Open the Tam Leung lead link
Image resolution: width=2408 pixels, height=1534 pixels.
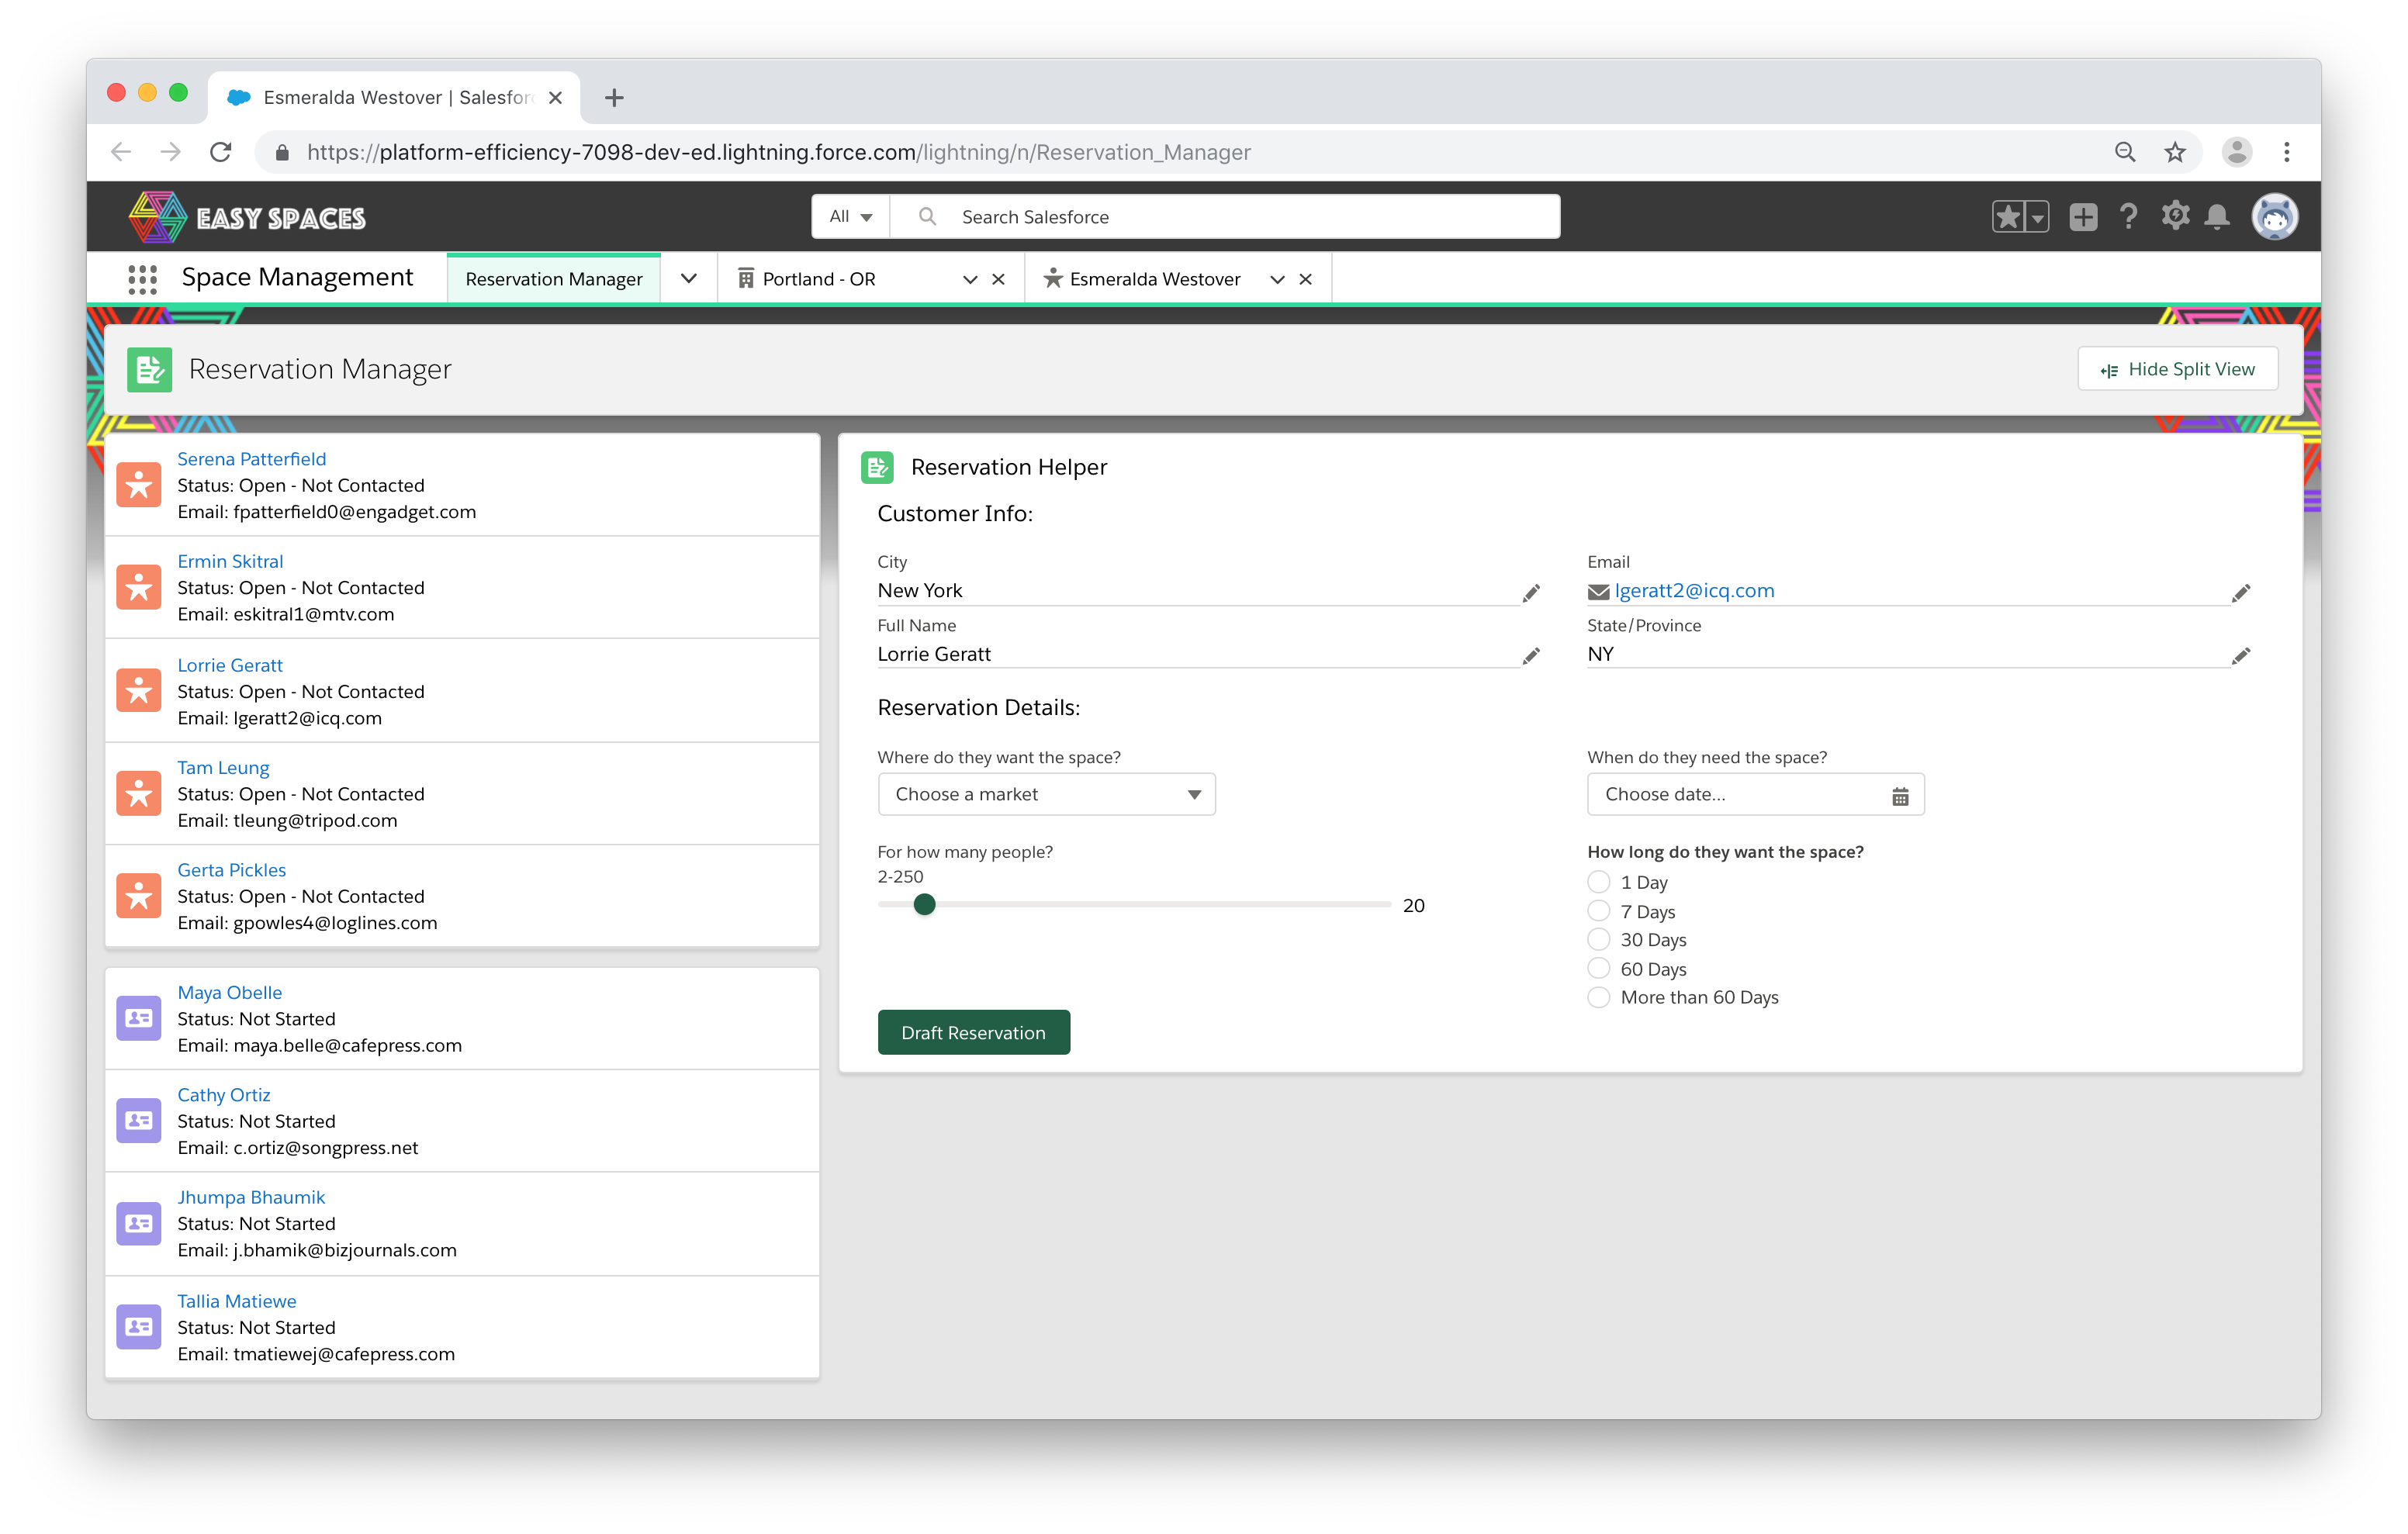pos(223,767)
